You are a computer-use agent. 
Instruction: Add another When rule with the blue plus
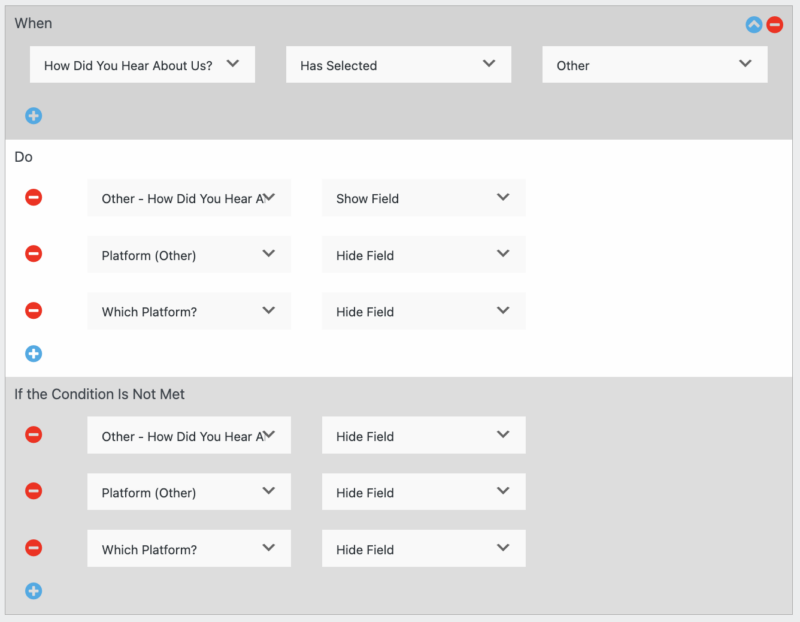(x=34, y=116)
